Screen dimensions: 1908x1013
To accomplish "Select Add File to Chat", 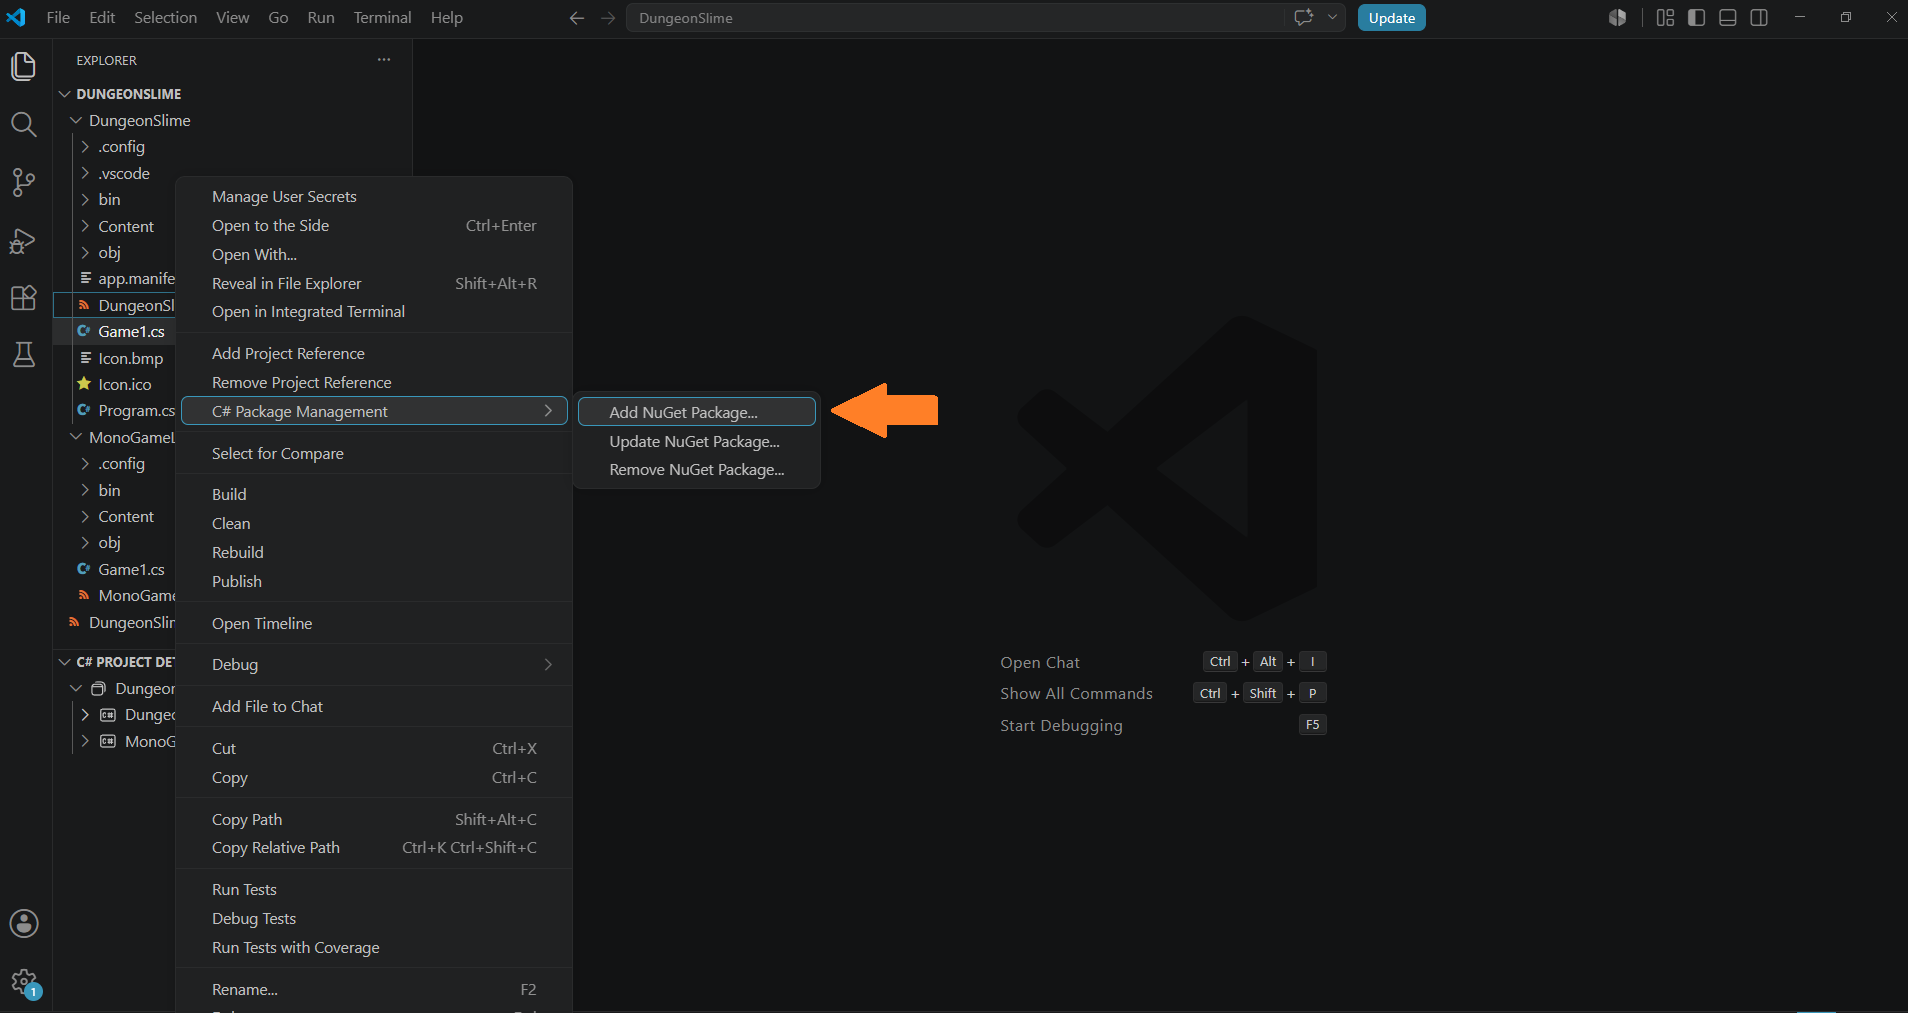I will (x=374, y=707).
